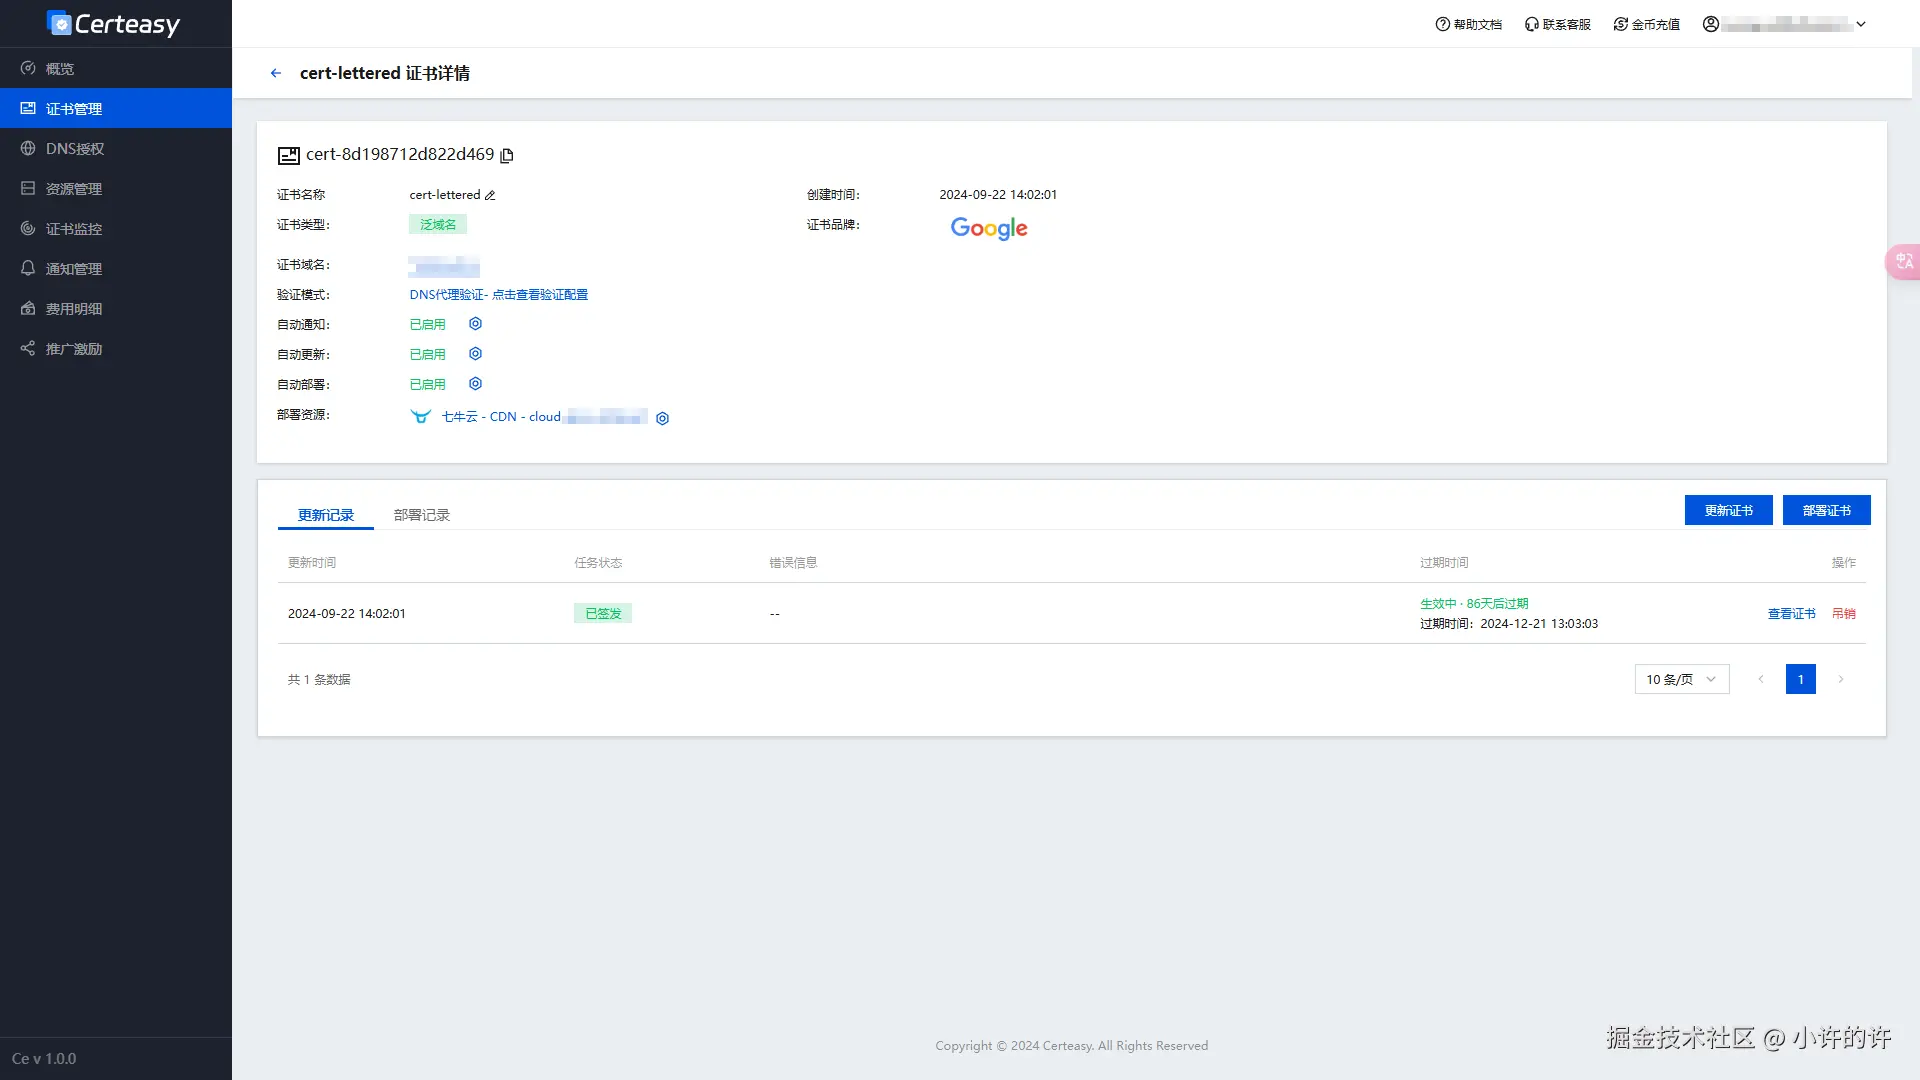Open gear icon beside 七牛云 CDN resource
Image resolution: width=1920 pixels, height=1080 pixels.
coord(662,418)
